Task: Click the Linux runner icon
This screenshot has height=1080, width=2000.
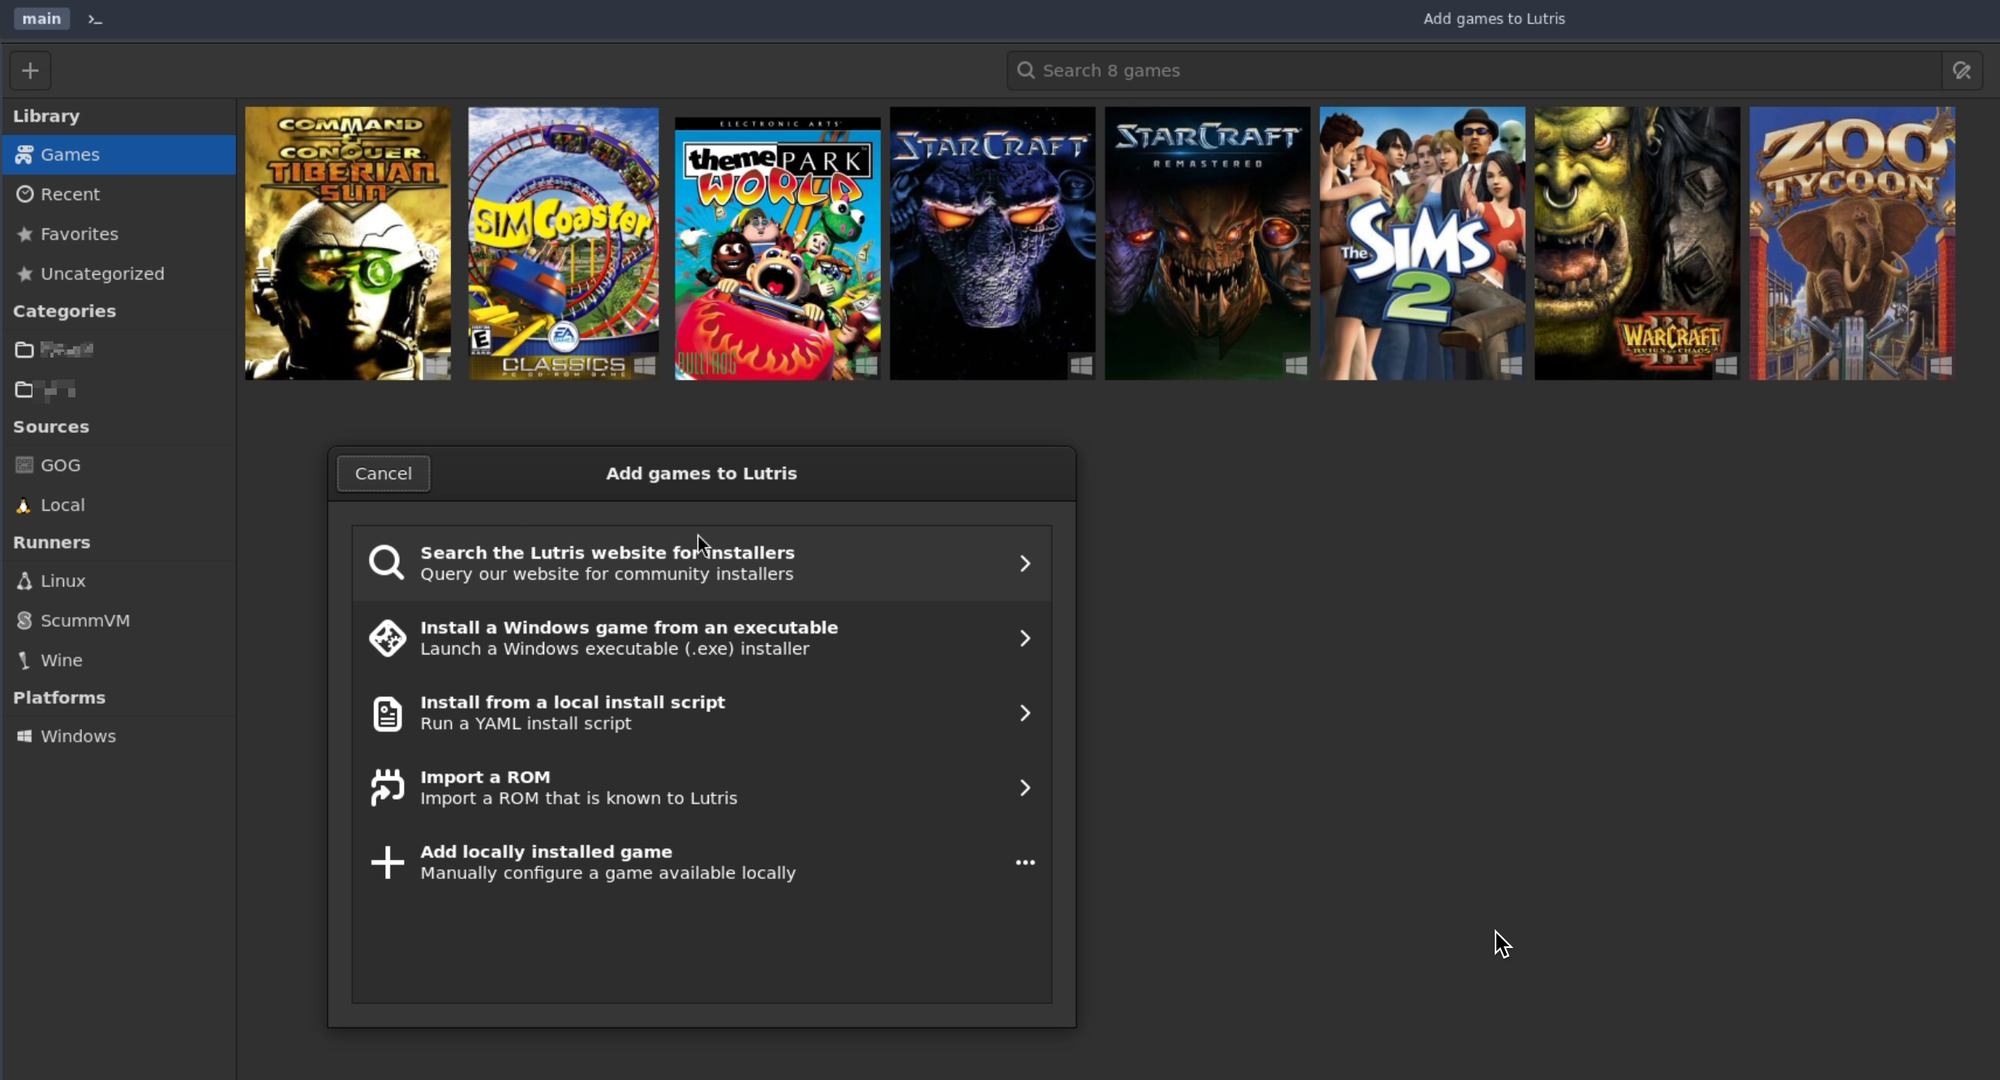Action: pyautogui.click(x=24, y=581)
